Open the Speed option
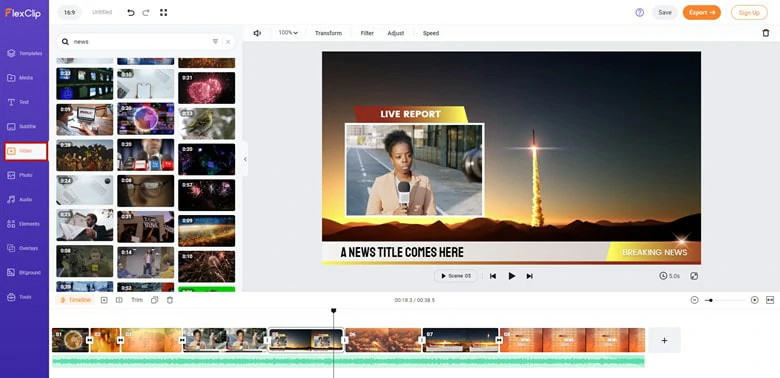 tap(431, 33)
